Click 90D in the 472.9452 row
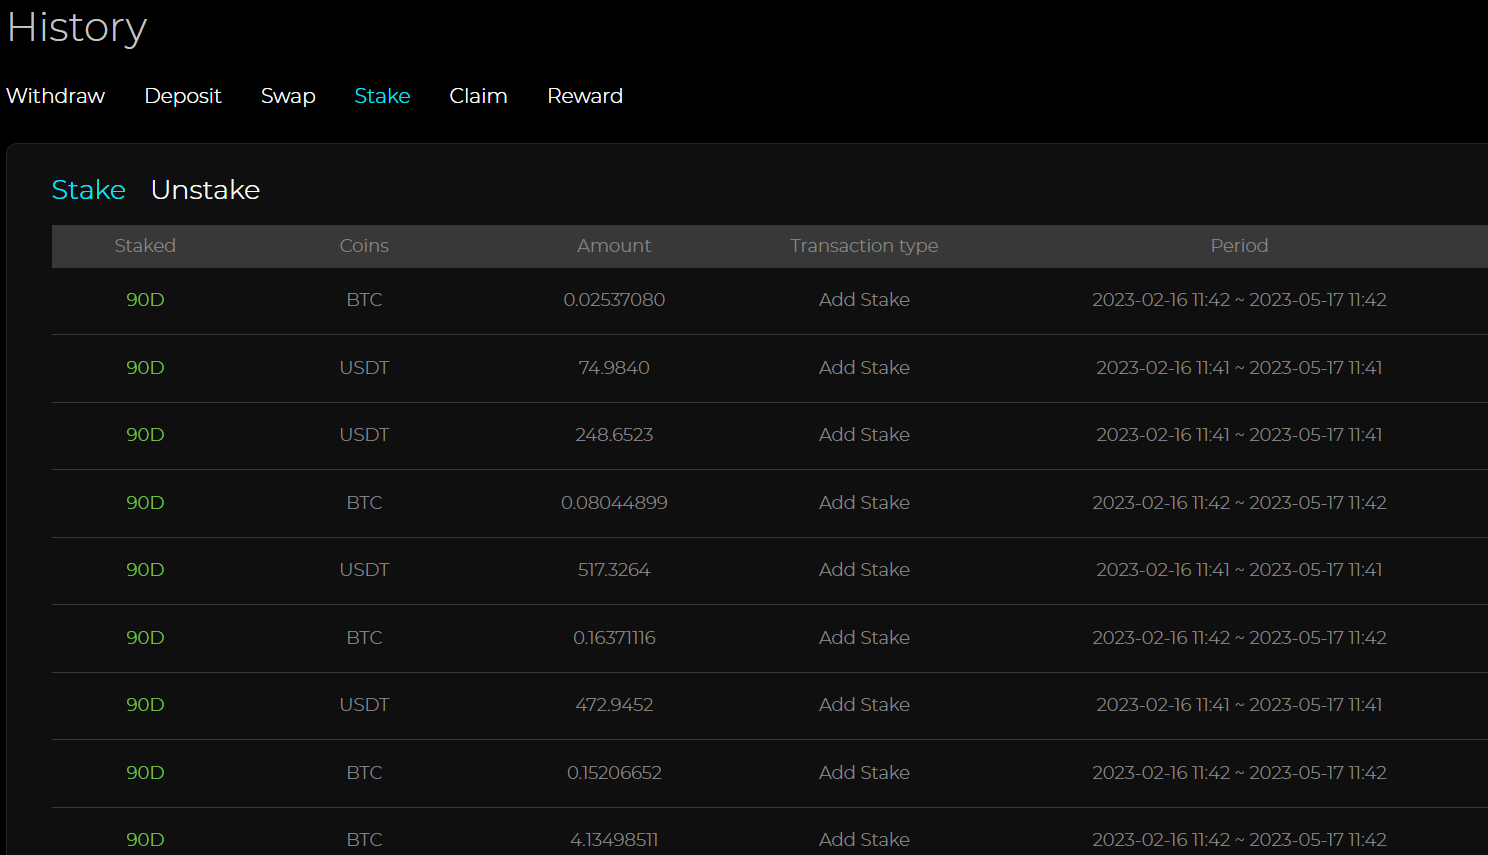Screen dimensions: 1488x855 [x=145, y=705]
